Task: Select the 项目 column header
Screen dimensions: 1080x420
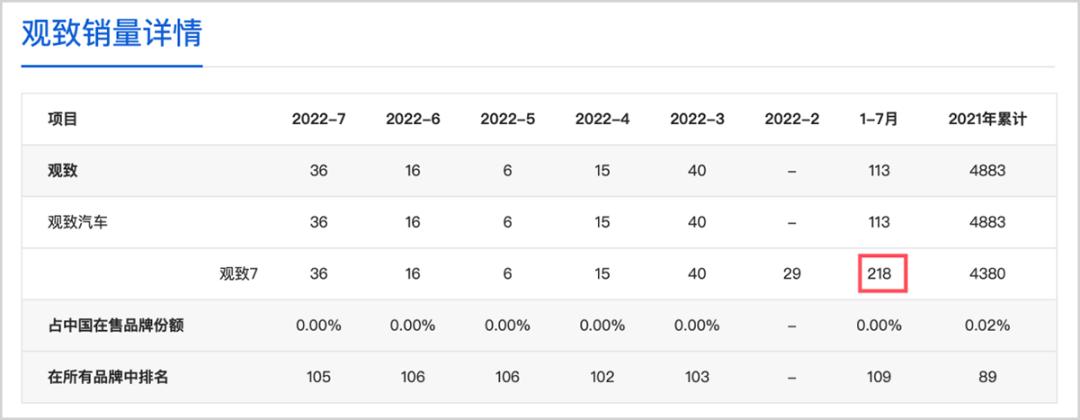Action: 62,119
